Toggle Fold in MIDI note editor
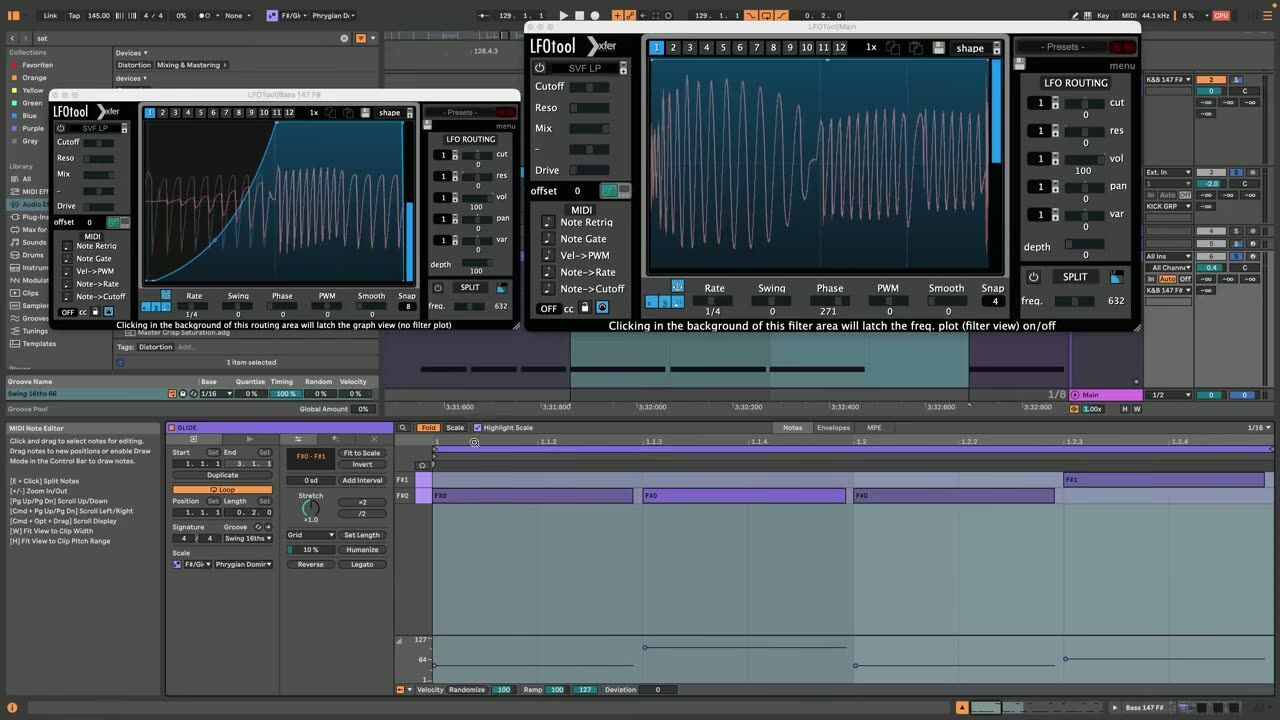This screenshot has height=720, width=1280. coord(428,428)
